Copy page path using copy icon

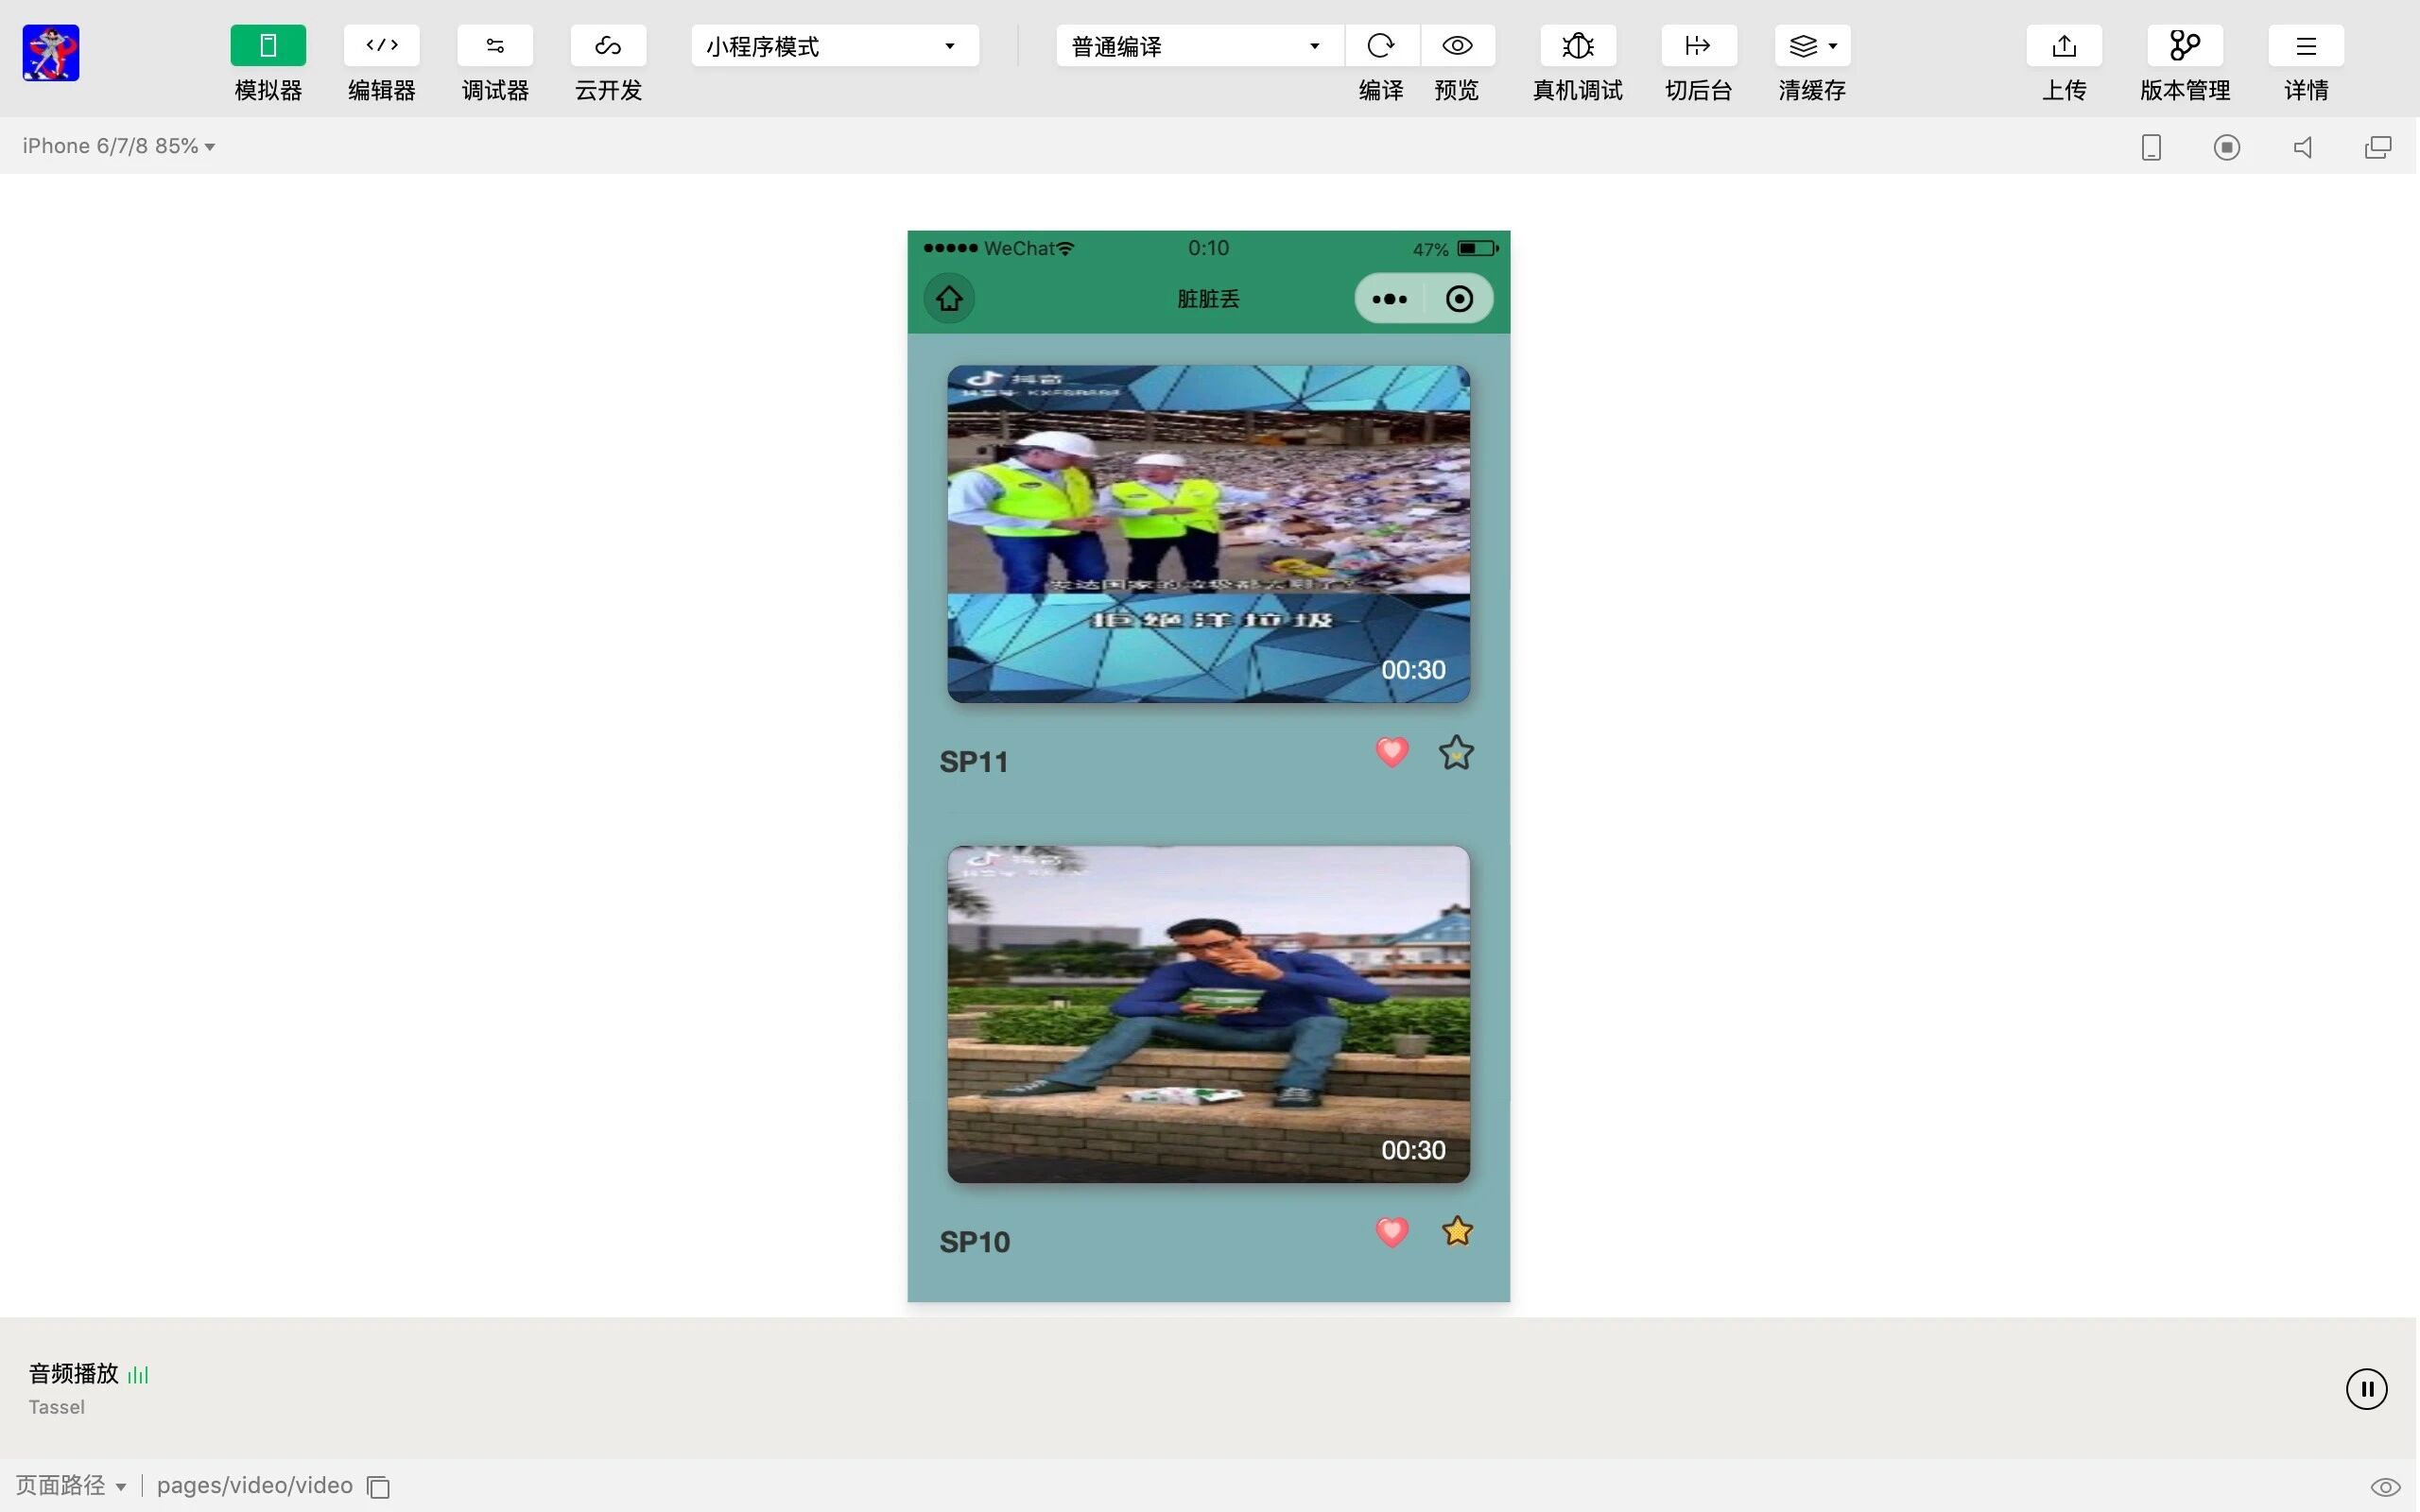click(x=378, y=1487)
